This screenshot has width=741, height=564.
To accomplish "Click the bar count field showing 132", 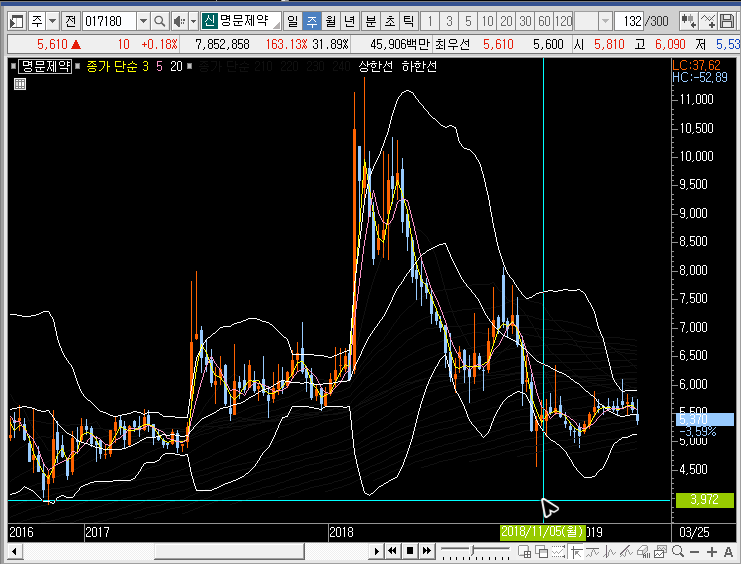I will pos(630,21).
